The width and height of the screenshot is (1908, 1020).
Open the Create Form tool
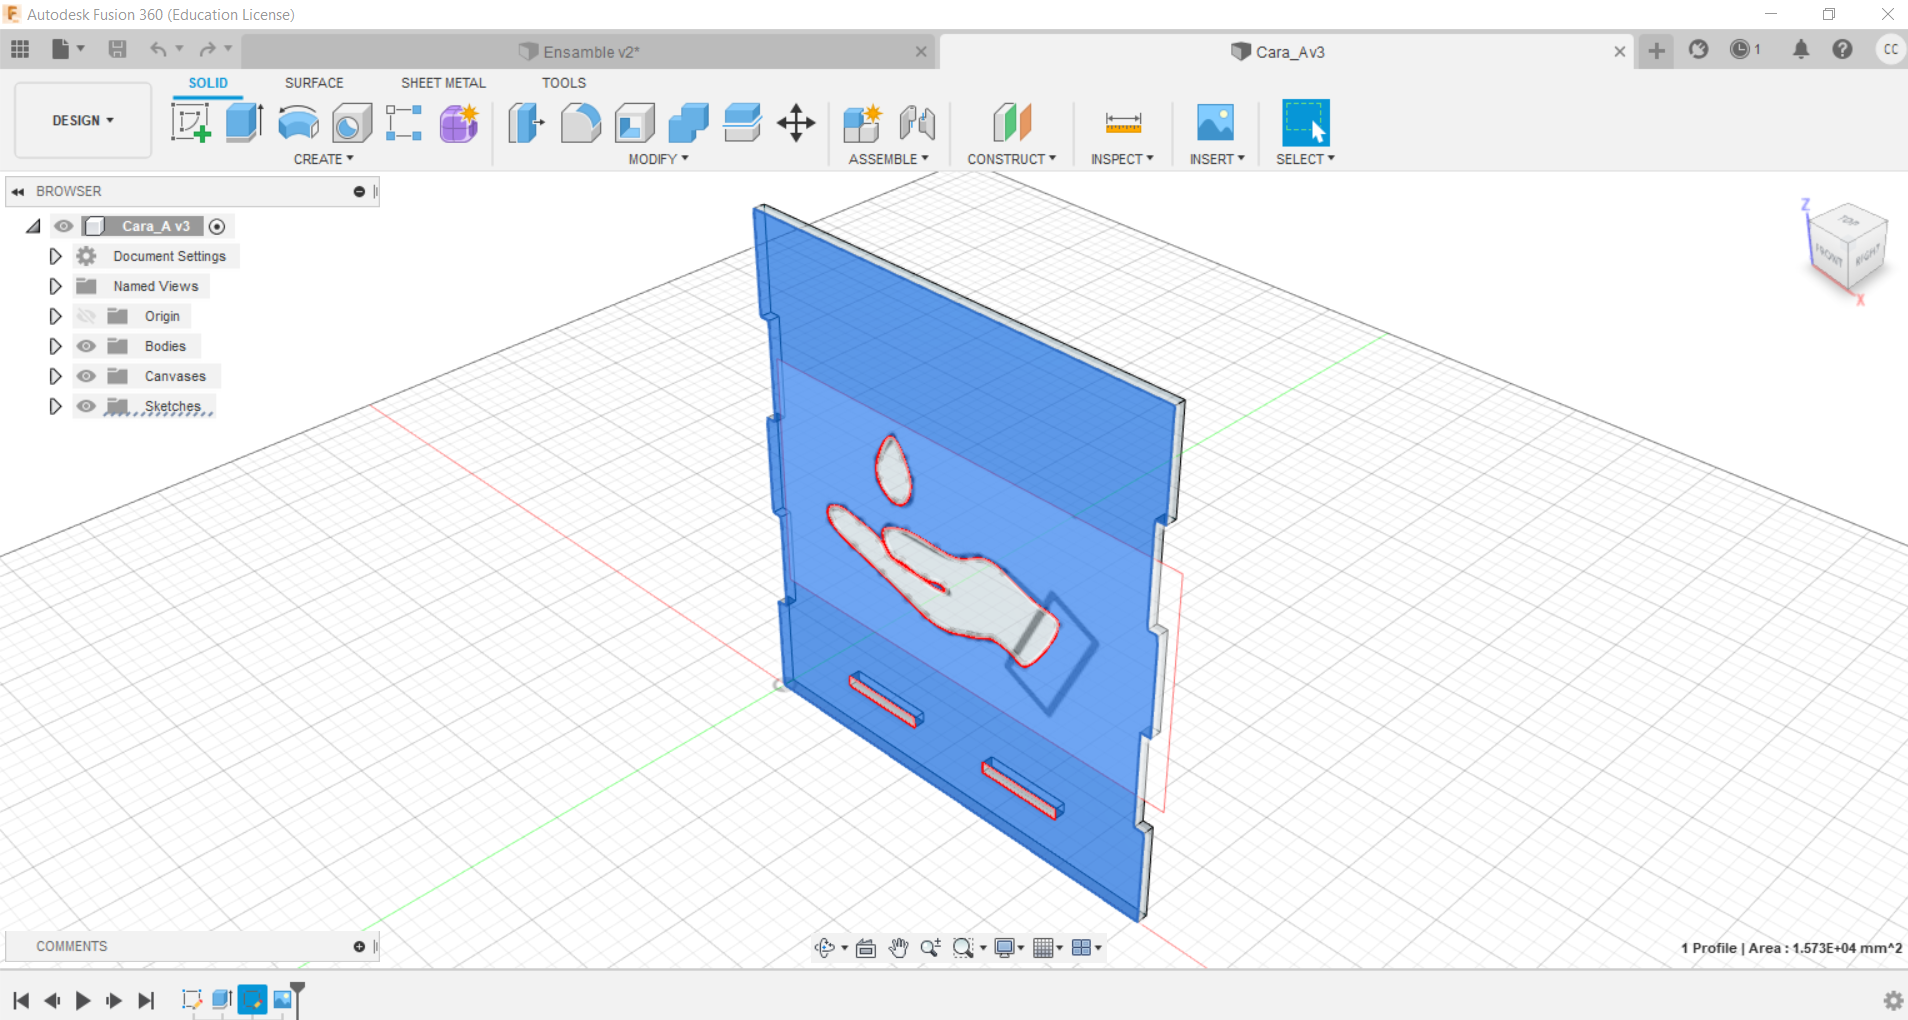[459, 123]
